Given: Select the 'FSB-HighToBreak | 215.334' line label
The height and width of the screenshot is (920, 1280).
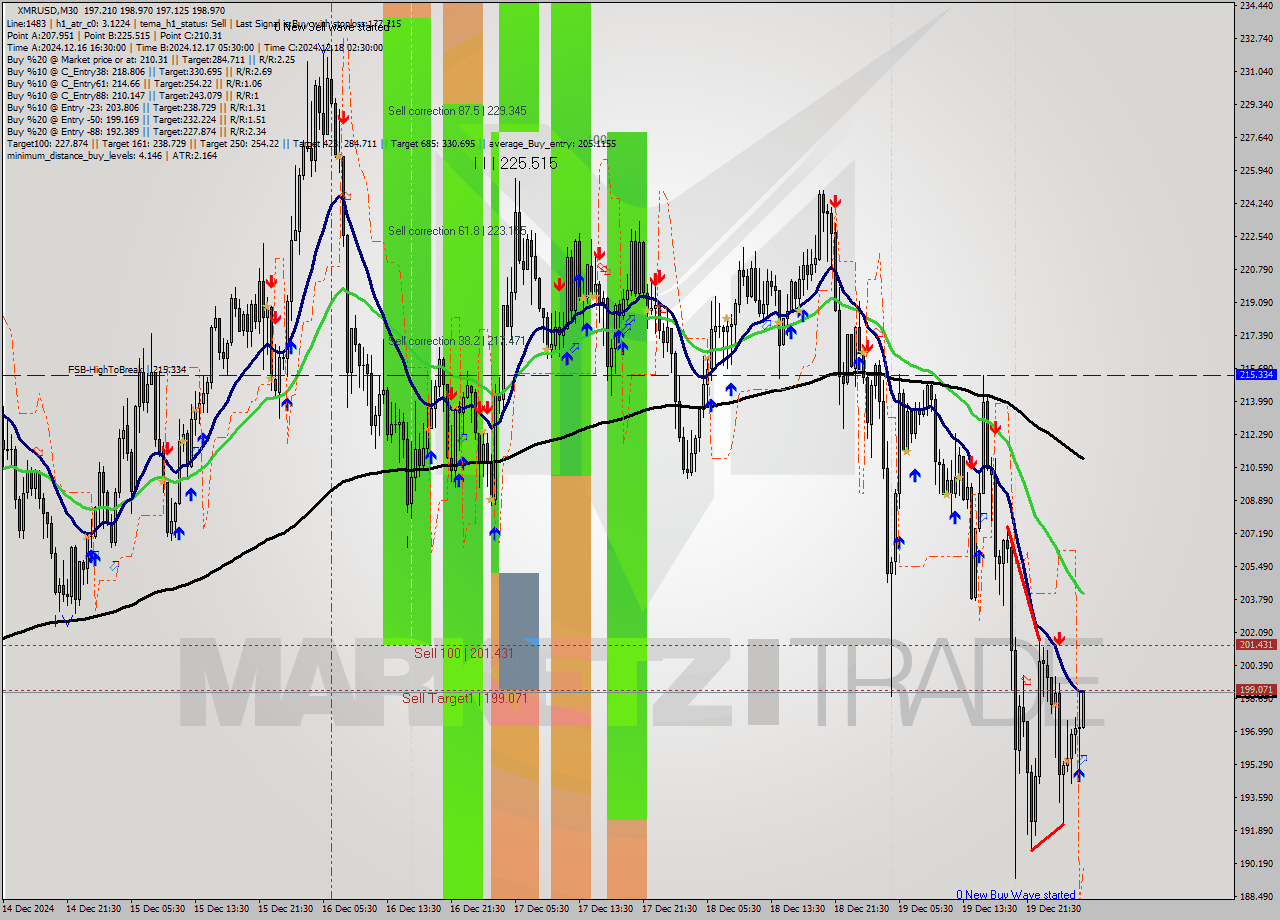Looking at the screenshot, I should click(x=127, y=370).
